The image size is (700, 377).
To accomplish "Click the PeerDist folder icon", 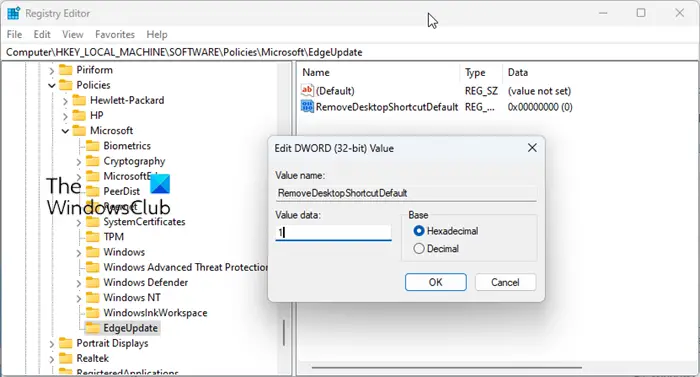I will coord(92,192).
